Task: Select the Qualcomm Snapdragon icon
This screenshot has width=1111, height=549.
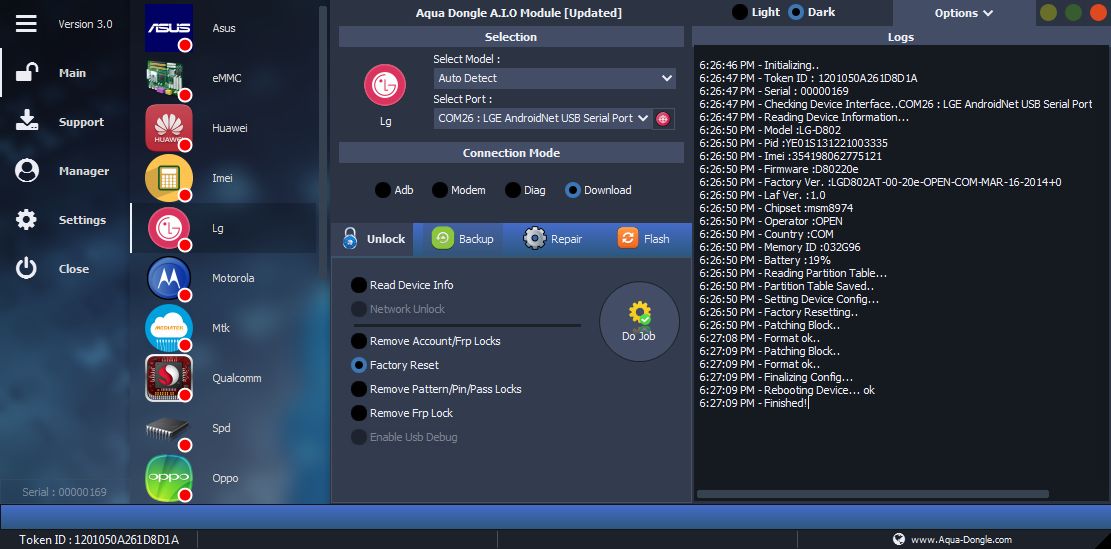Action: click(x=169, y=378)
